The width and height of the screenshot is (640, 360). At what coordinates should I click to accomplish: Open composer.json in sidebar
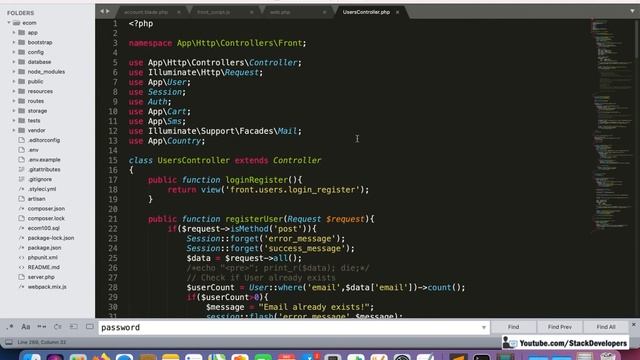46,209
